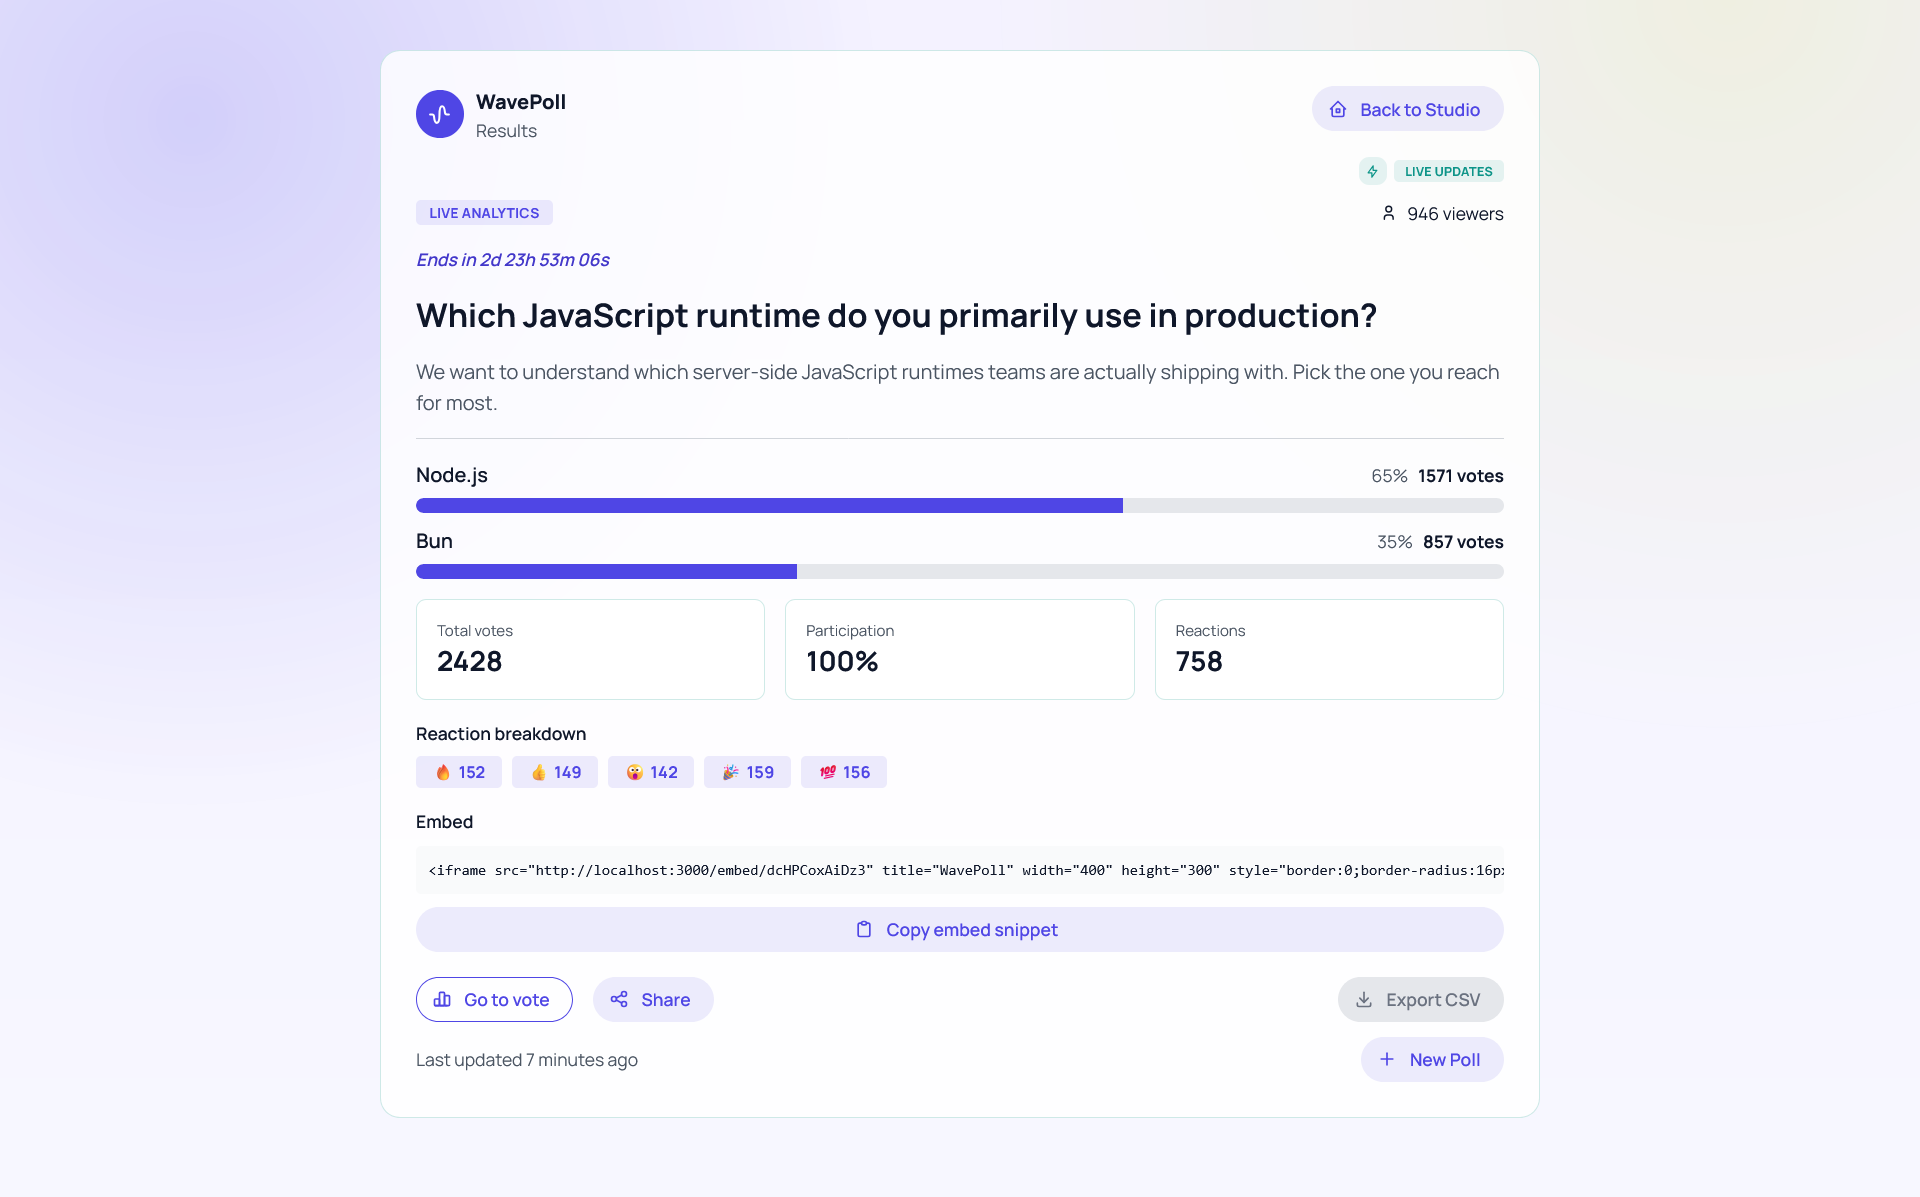Click the lightning bolt live updates icon

[1372, 171]
